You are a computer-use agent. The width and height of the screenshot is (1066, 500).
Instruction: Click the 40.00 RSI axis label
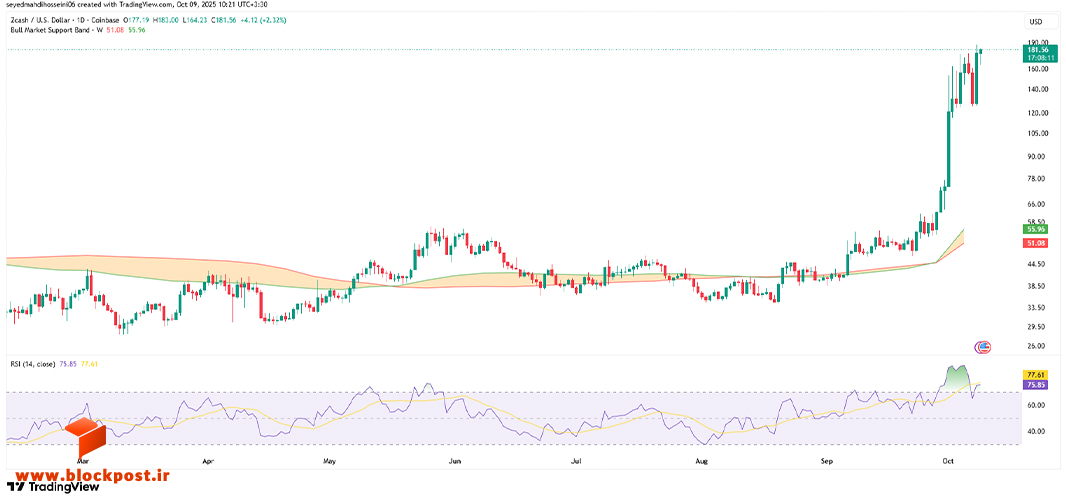pos(1037,431)
